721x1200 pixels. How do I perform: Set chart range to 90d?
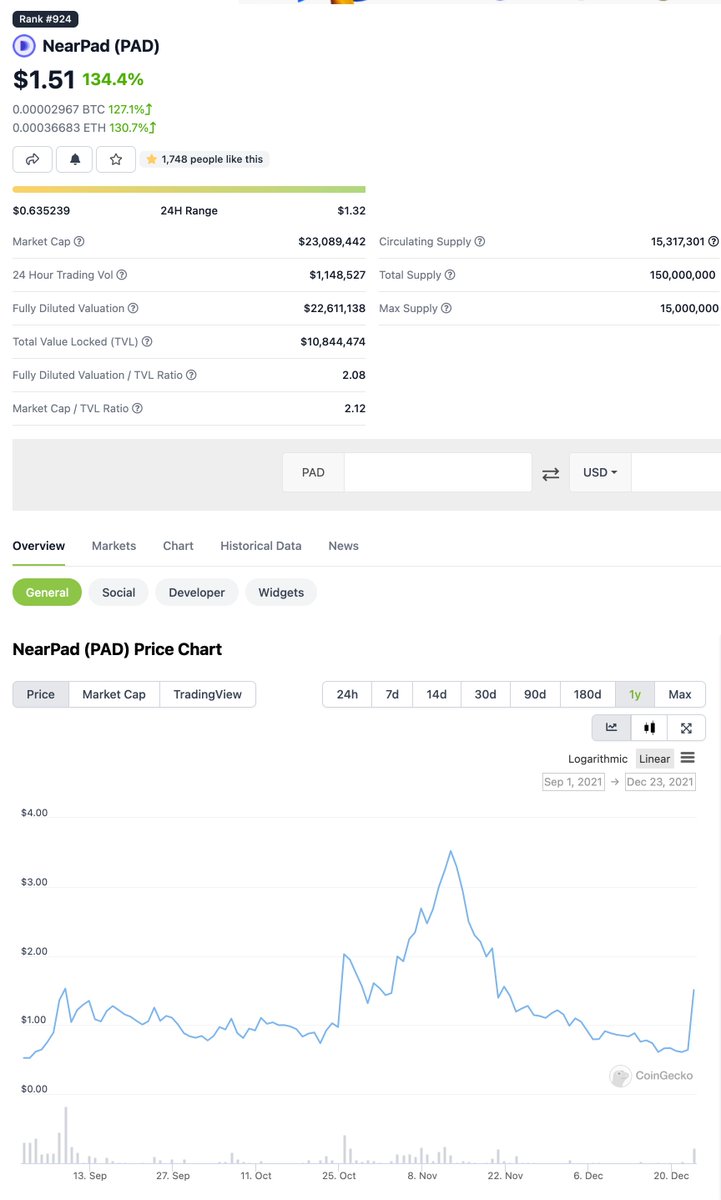pos(535,694)
